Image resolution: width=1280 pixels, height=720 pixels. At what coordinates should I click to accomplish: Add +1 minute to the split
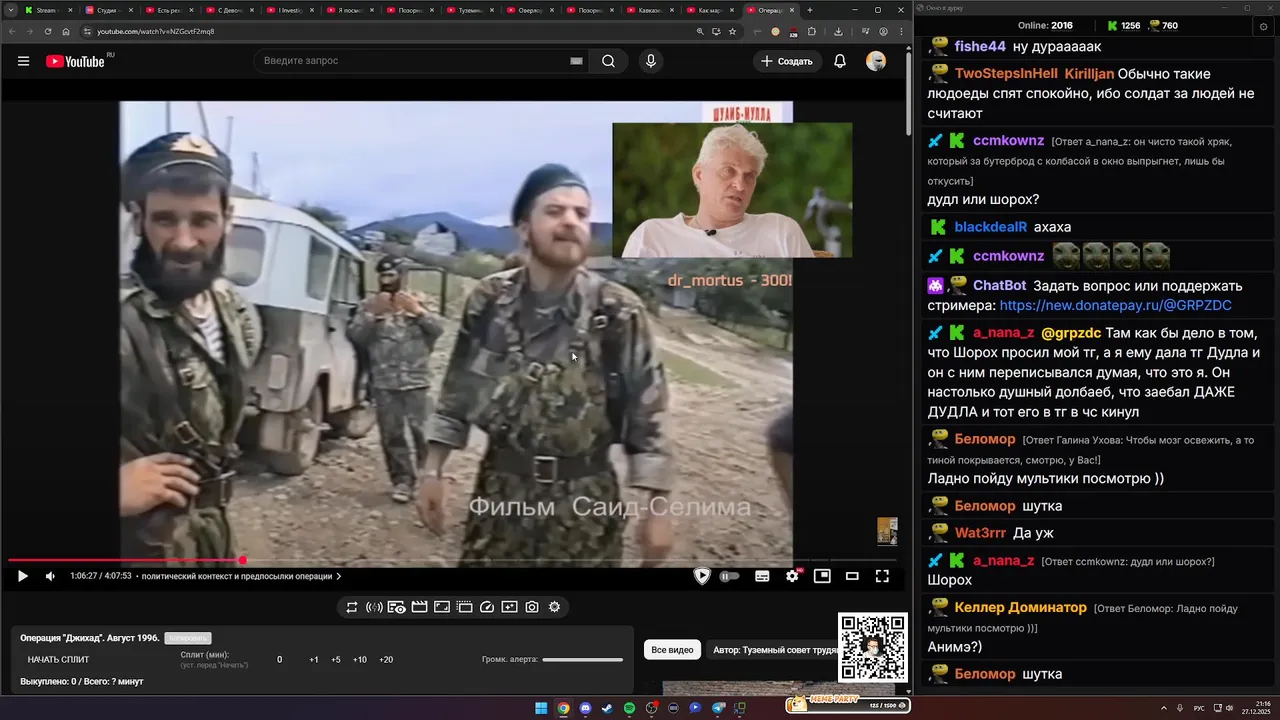click(x=314, y=660)
